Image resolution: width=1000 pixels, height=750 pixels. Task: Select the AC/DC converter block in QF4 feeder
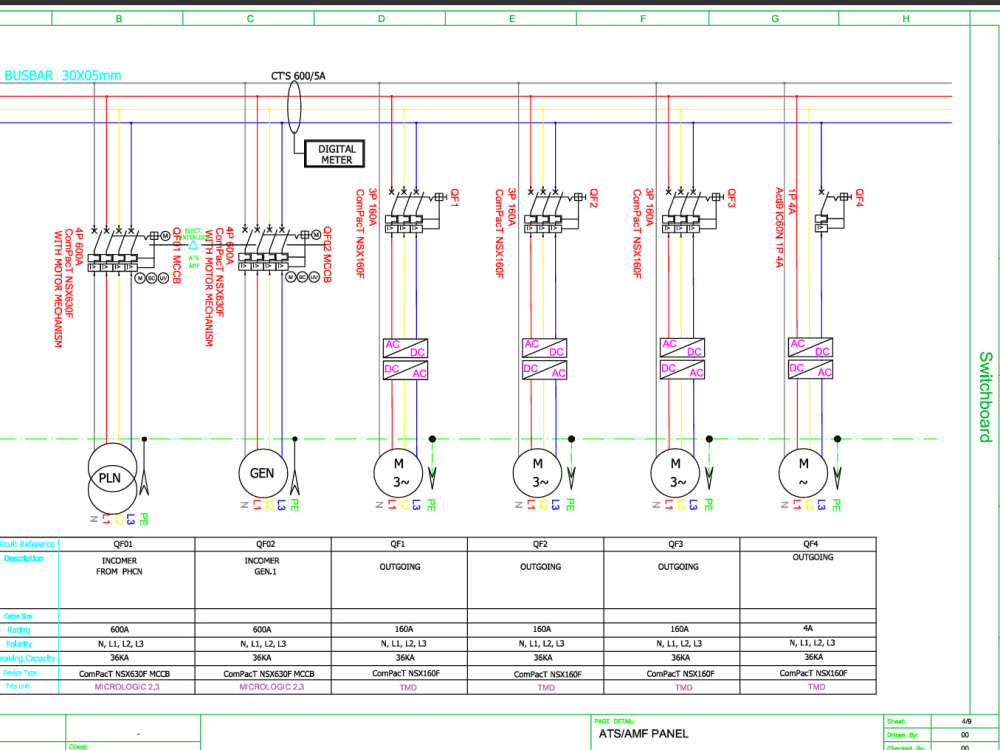tap(811, 348)
